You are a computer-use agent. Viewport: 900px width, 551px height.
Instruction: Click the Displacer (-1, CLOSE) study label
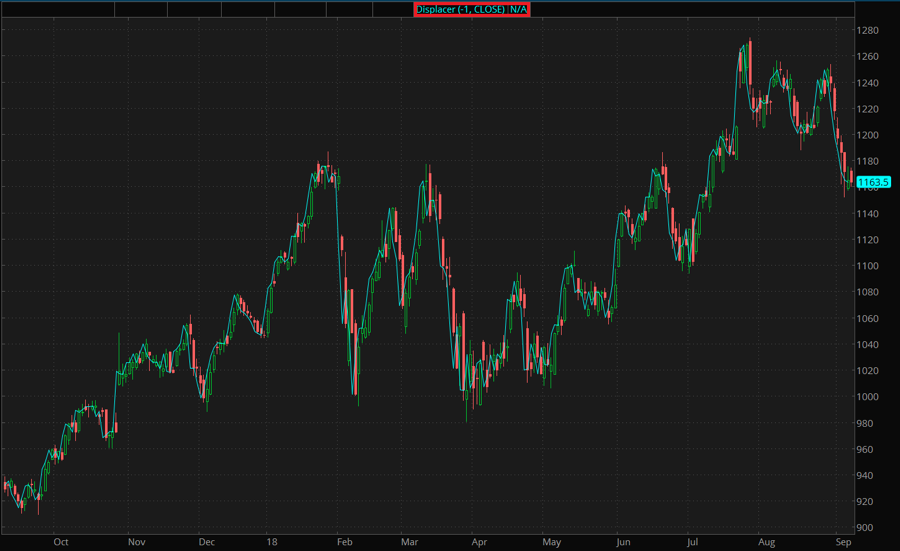click(x=472, y=9)
